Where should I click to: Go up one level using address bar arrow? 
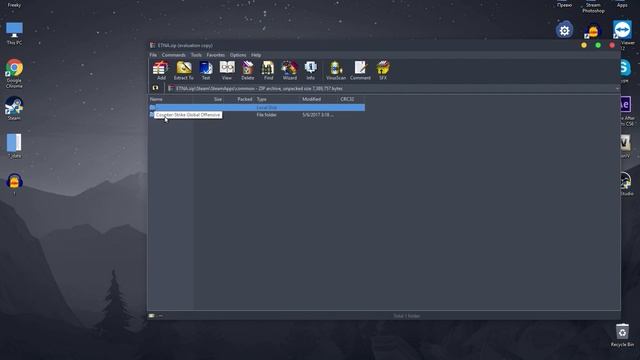coord(156,88)
